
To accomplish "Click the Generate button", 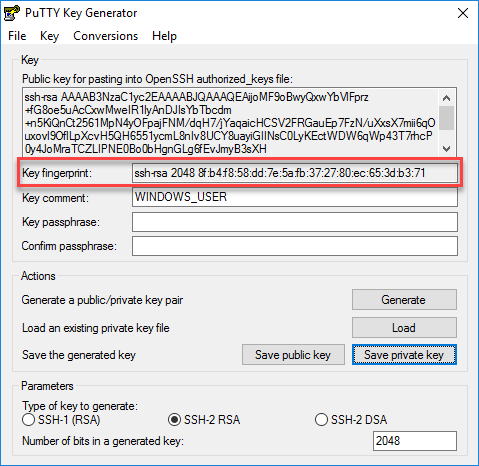I will click(x=404, y=300).
